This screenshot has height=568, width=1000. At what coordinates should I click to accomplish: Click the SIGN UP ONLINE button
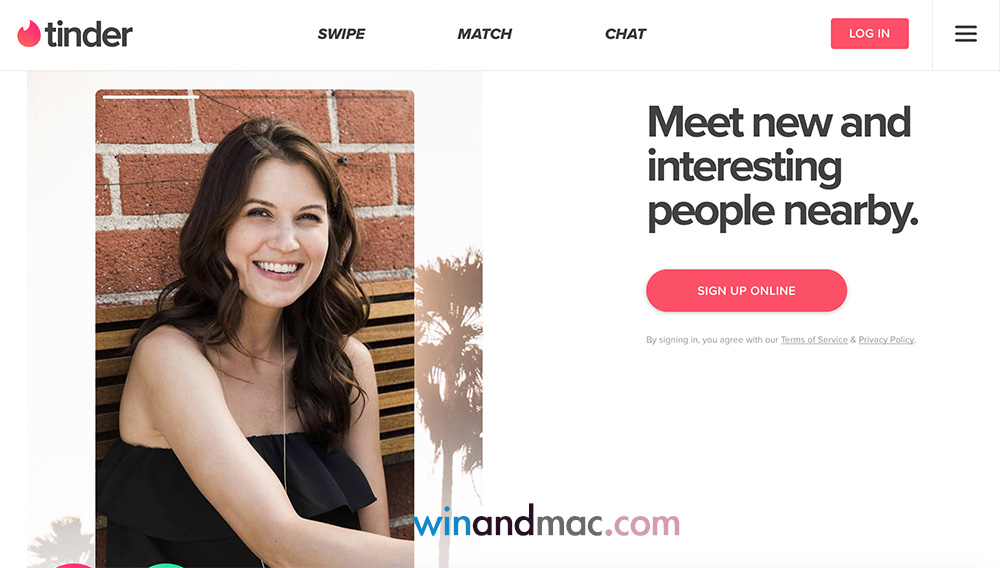click(746, 291)
